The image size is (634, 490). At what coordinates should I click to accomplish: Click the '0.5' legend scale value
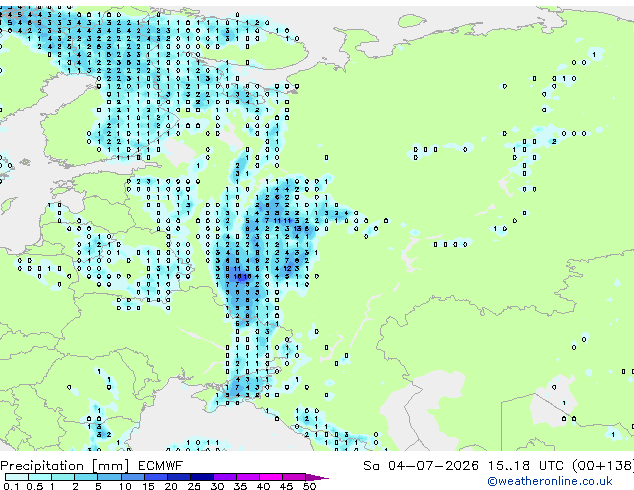35,486
